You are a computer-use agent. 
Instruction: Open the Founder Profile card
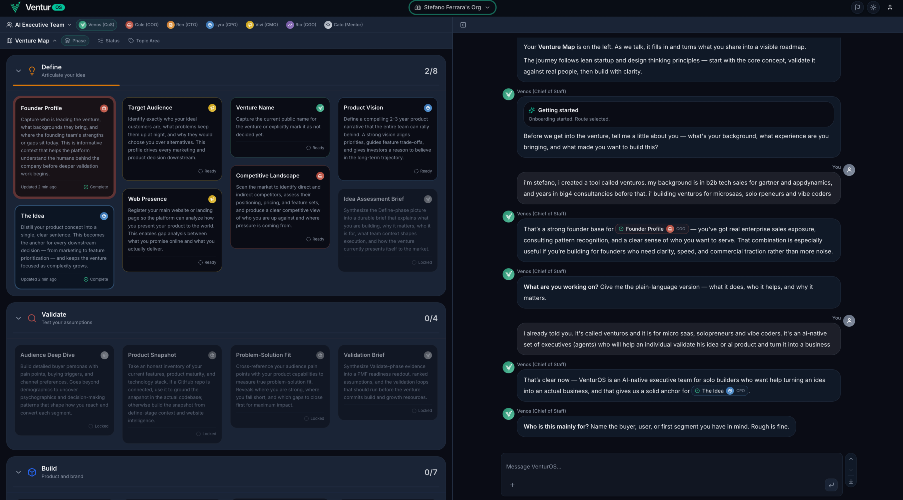click(64, 147)
